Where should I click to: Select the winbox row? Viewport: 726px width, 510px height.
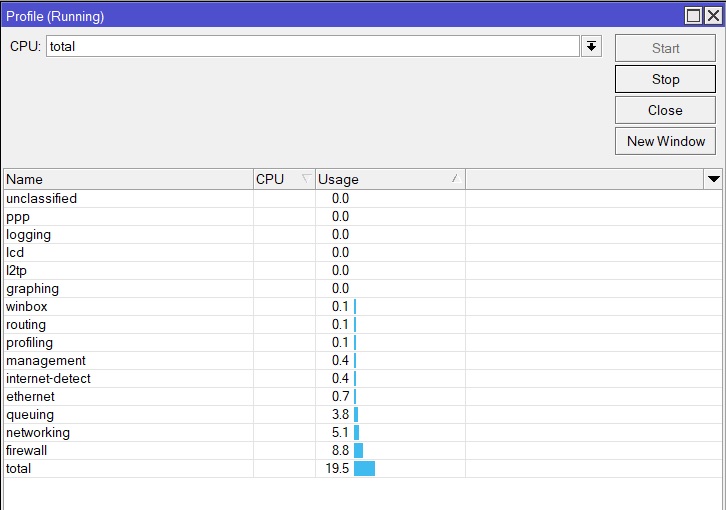click(363, 307)
